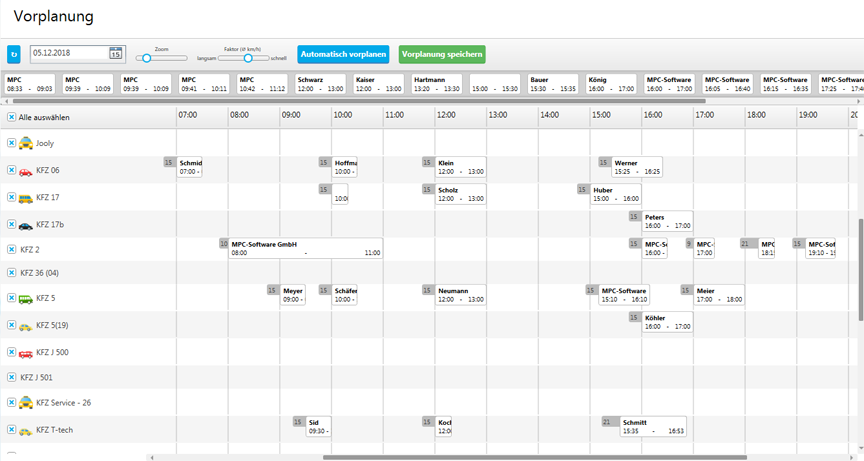Select the unassigned Schwarz 12:00–13:00 job card
864x461 pixels.
click(320, 84)
